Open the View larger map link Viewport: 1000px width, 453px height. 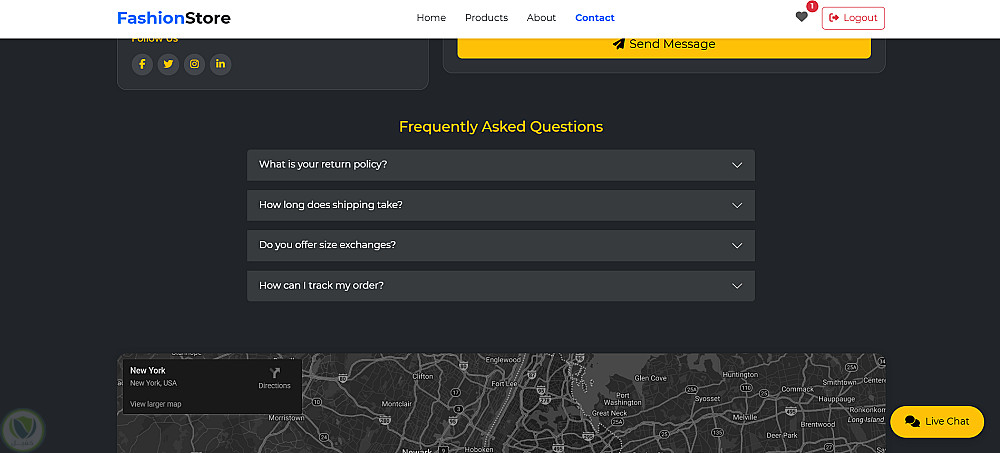156,404
